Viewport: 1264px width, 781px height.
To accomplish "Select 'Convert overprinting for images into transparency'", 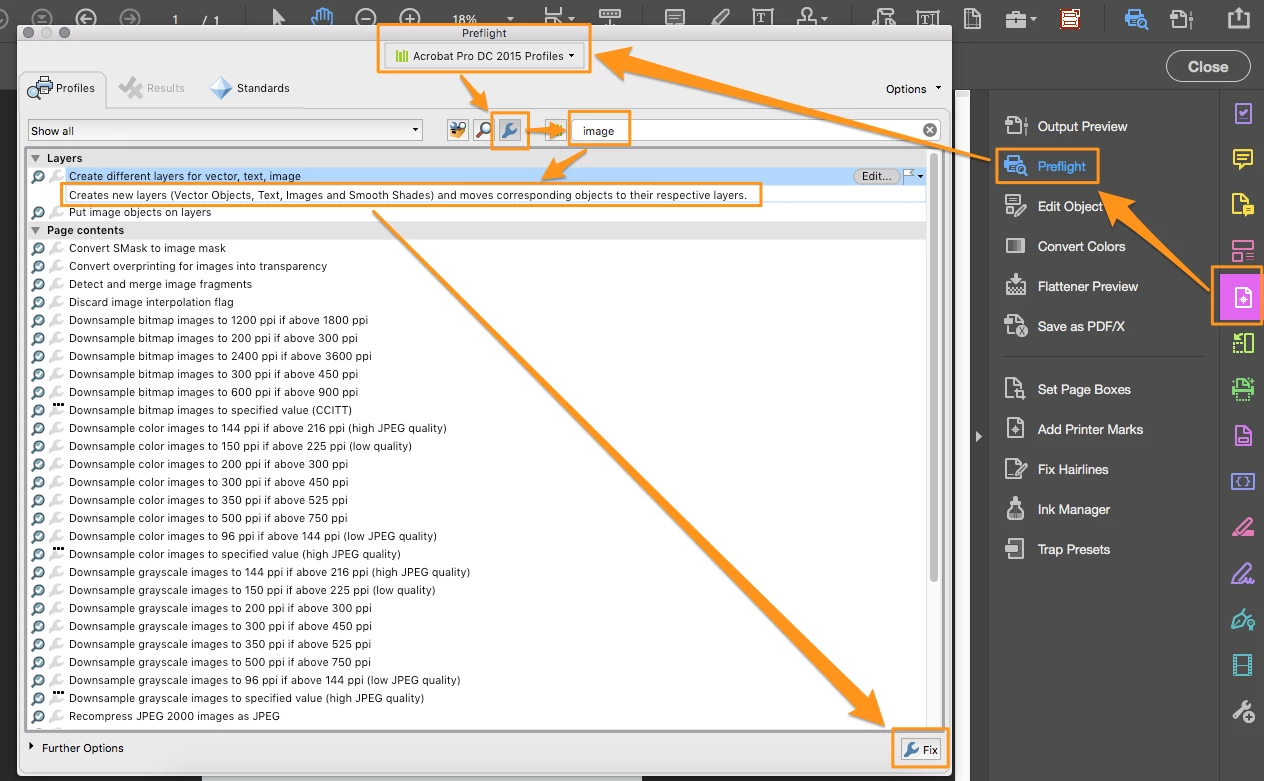I will [198, 266].
